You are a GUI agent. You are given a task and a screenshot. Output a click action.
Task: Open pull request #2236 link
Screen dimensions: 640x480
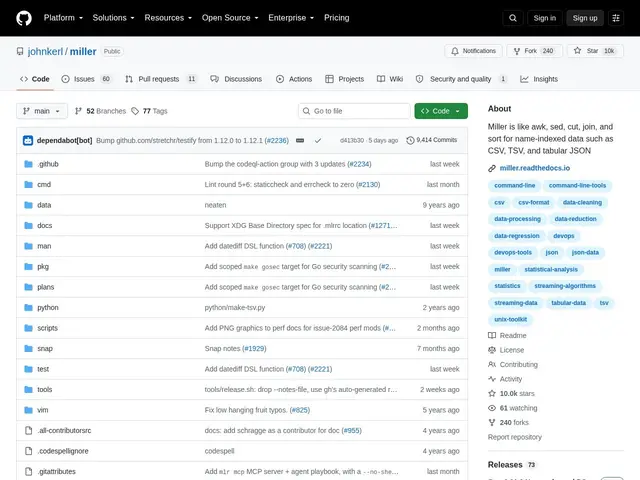click(276, 140)
